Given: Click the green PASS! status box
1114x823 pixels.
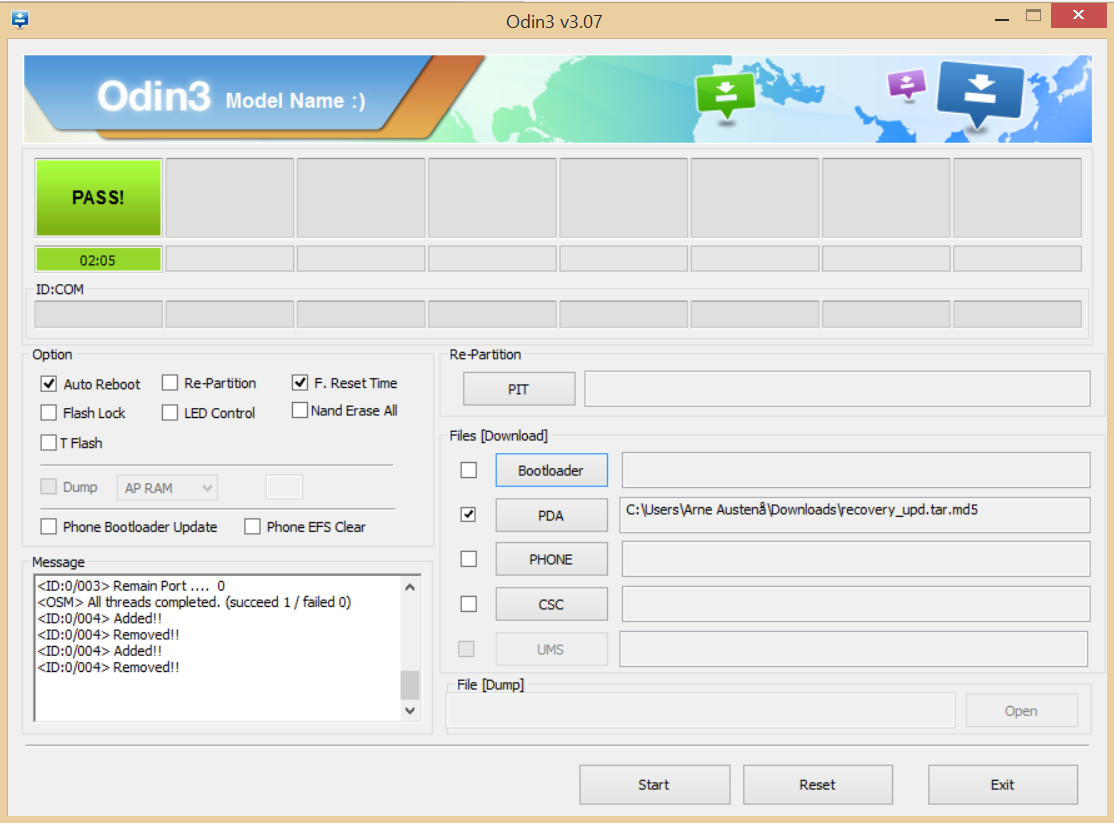Looking at the screenshot, I should tap(98, 198).
